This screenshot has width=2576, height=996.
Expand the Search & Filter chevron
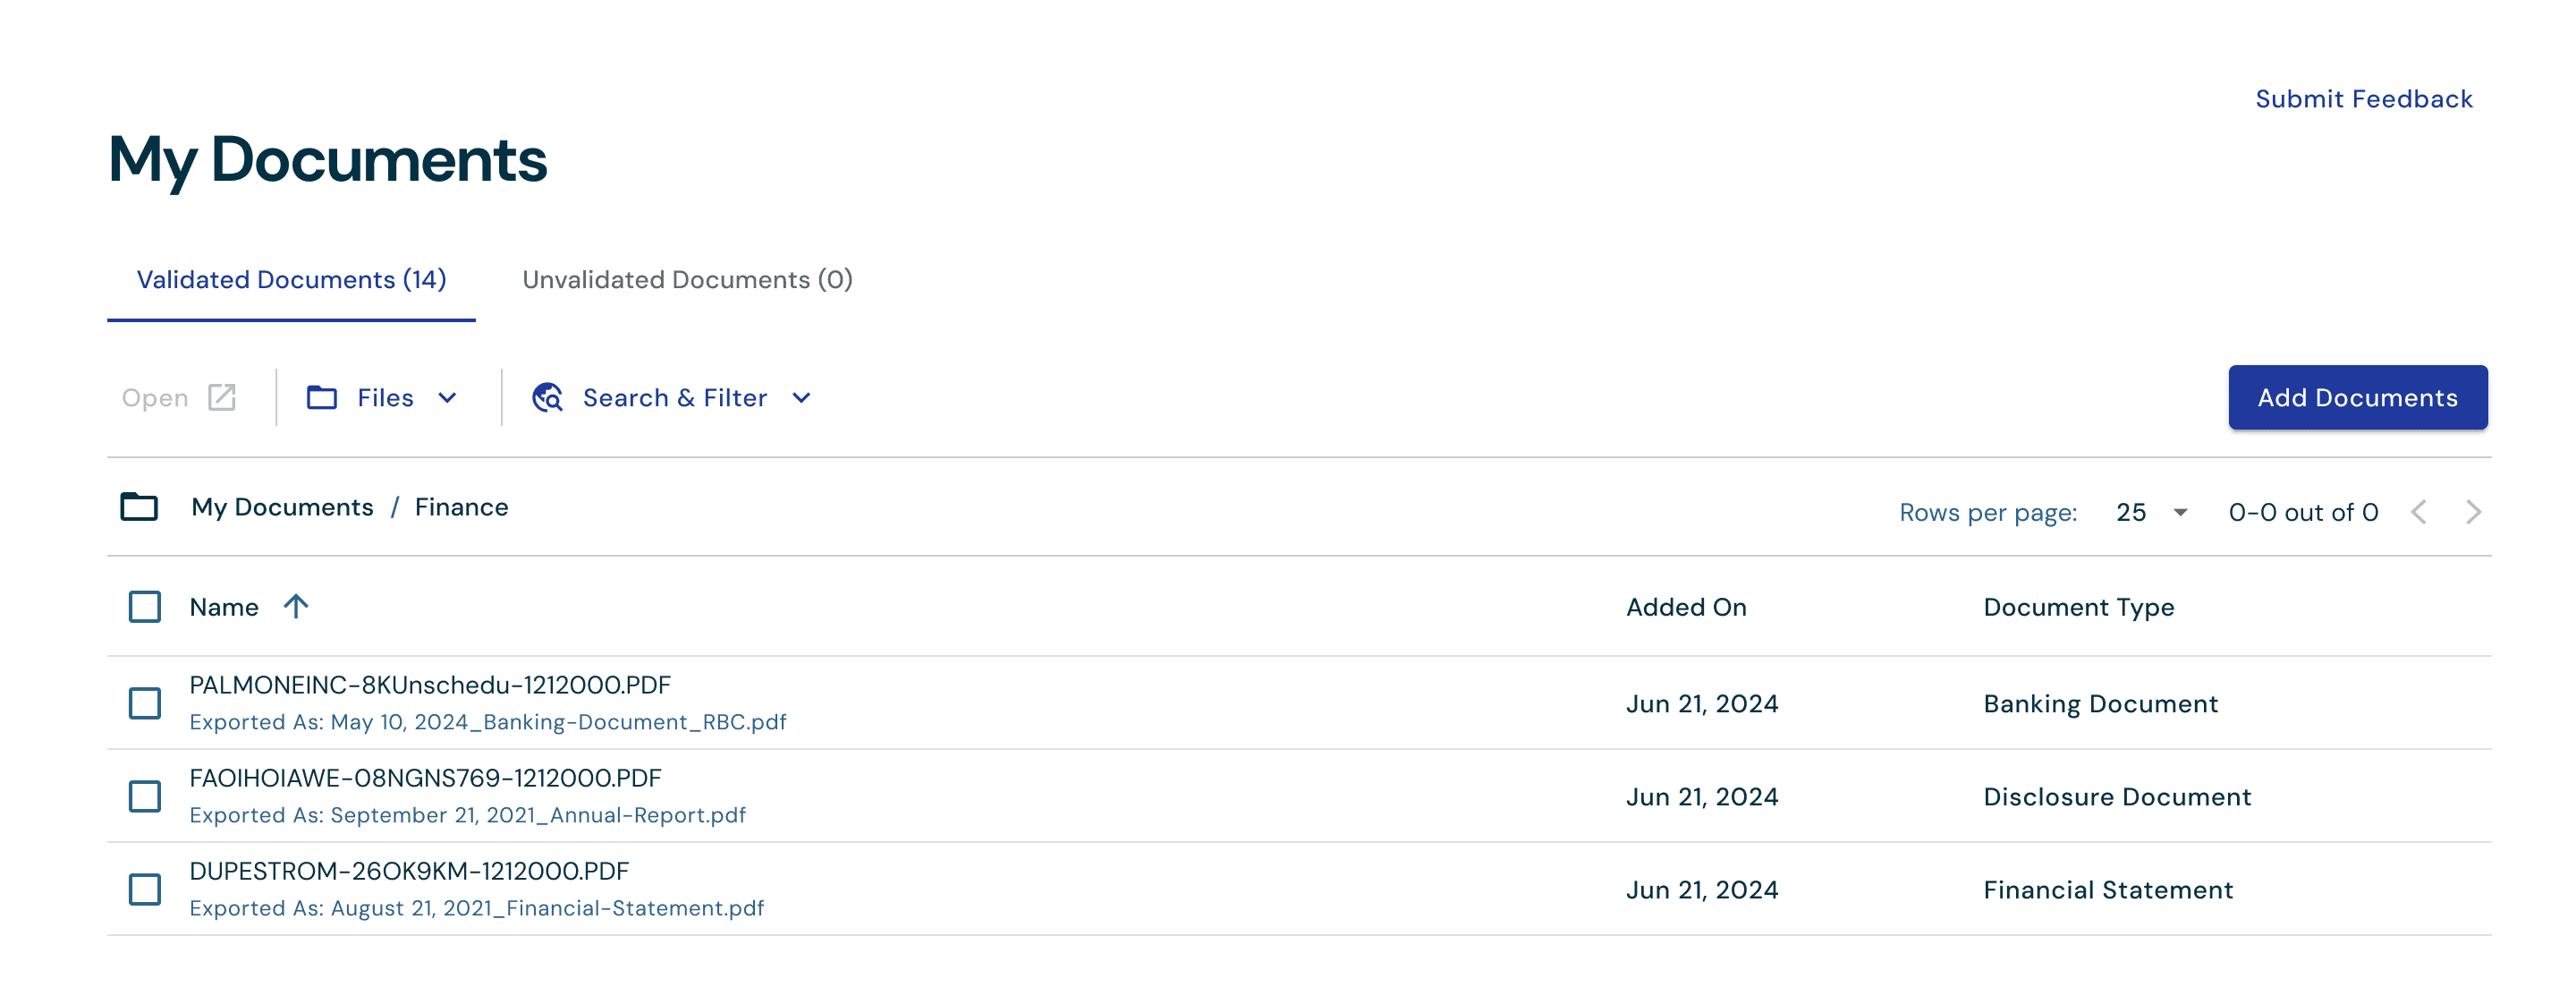point(801,397)
